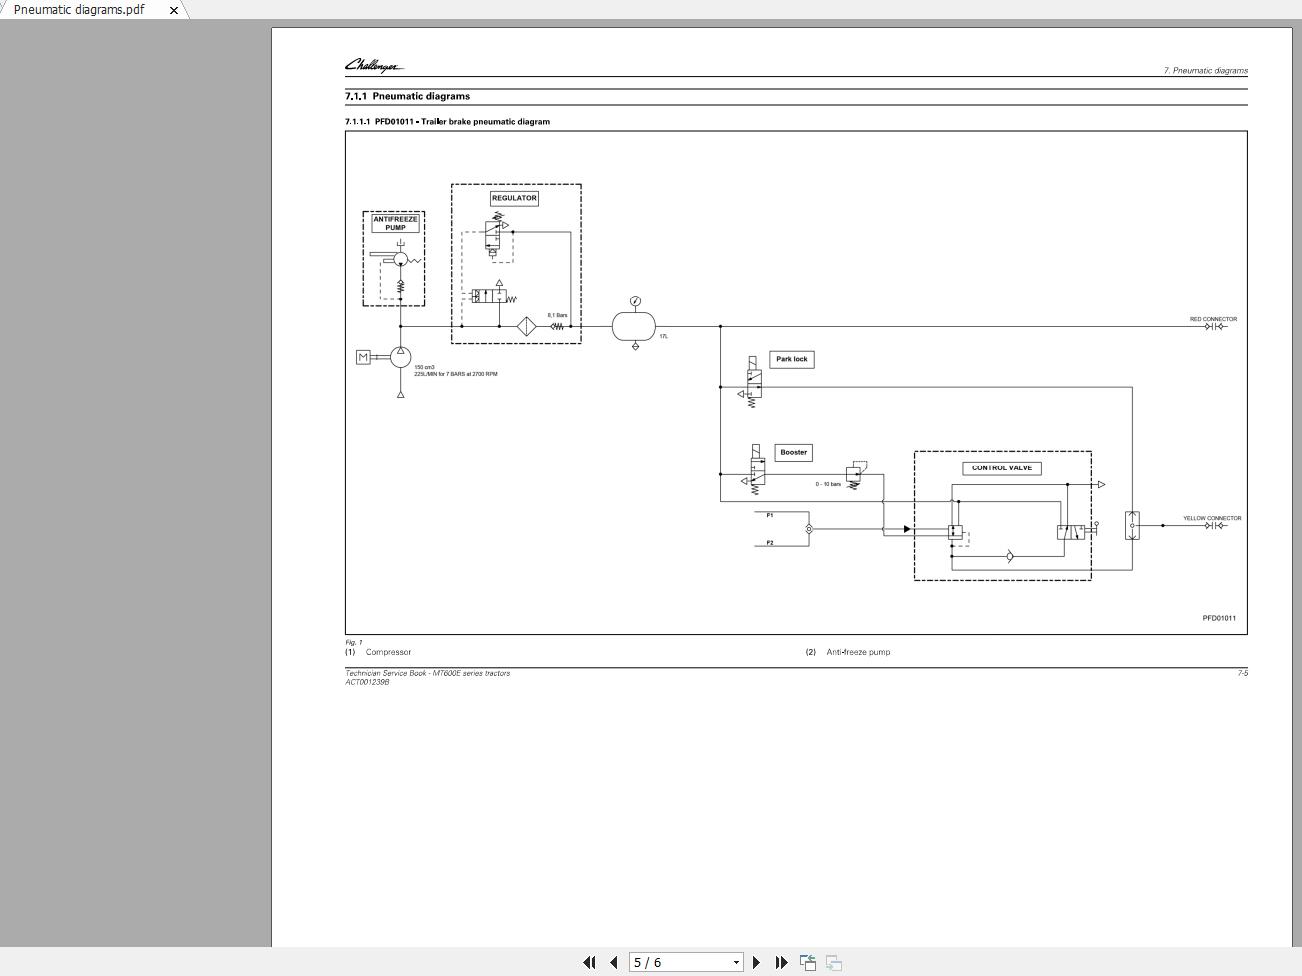The width and height of the screenshot is (1302, 976).
Task: Go to the first page
Action: click(589, 962)
